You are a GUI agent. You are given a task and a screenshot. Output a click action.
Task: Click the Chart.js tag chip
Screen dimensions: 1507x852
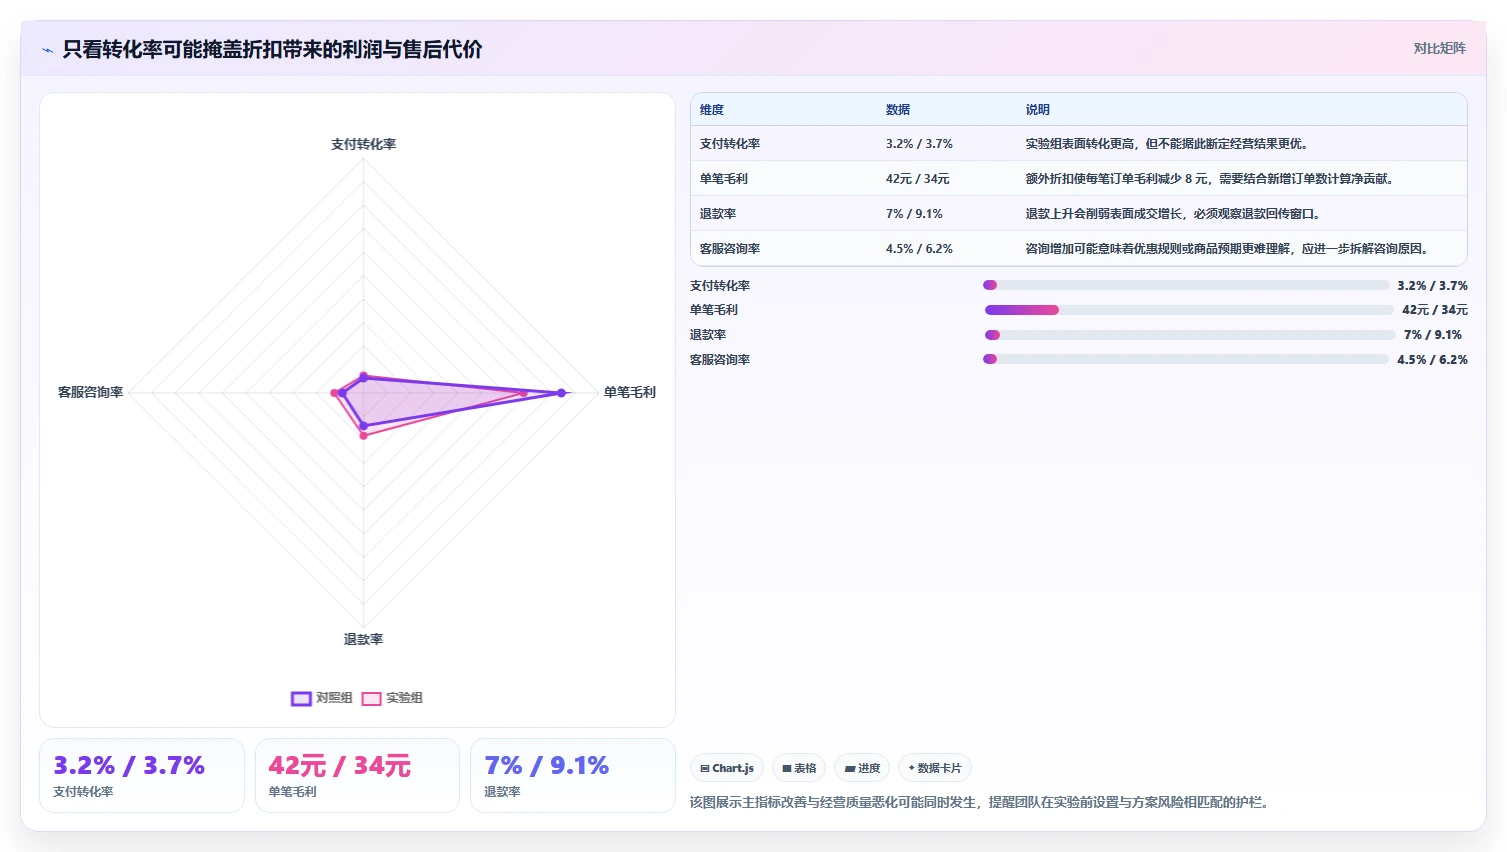pyautogui.click(x=727, y=768)
